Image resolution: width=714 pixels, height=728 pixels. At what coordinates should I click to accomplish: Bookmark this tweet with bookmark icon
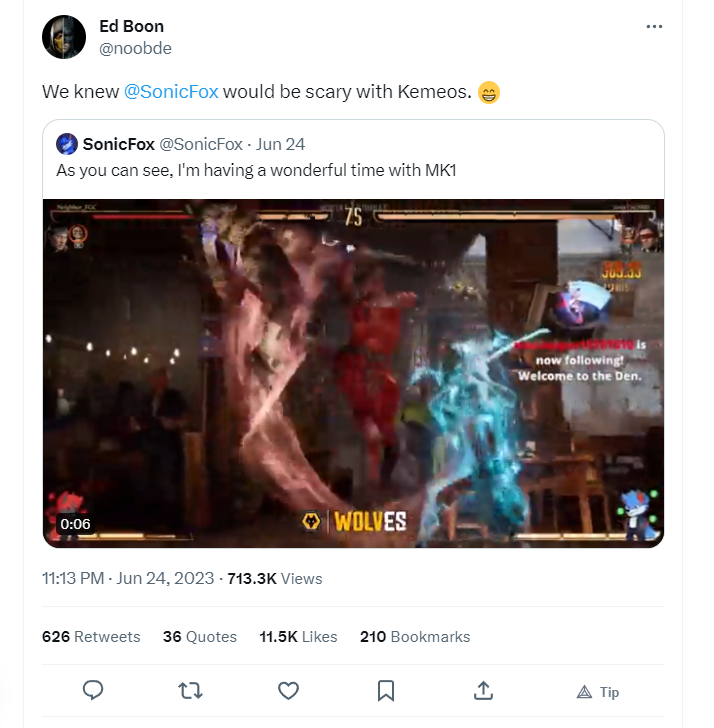coord(386,691)
